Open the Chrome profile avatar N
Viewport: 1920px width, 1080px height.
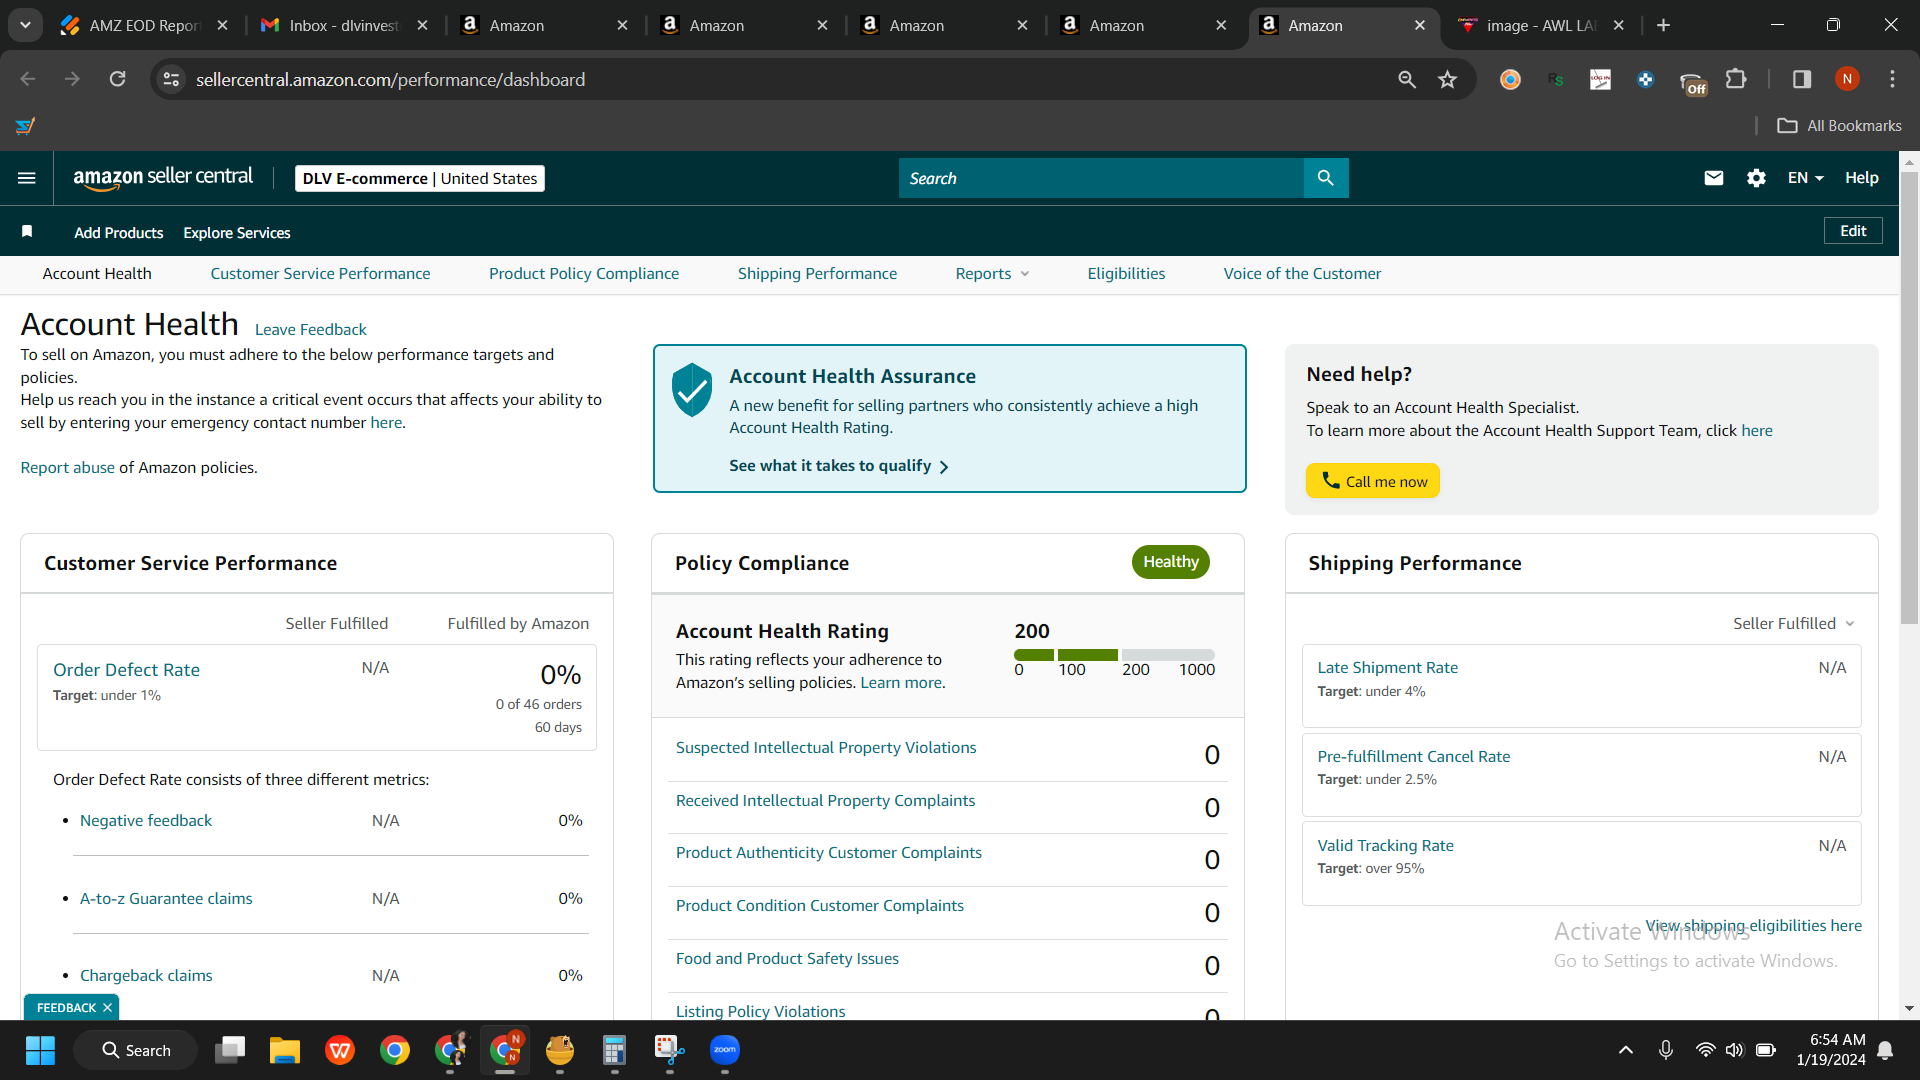[x=1847, y=79]
